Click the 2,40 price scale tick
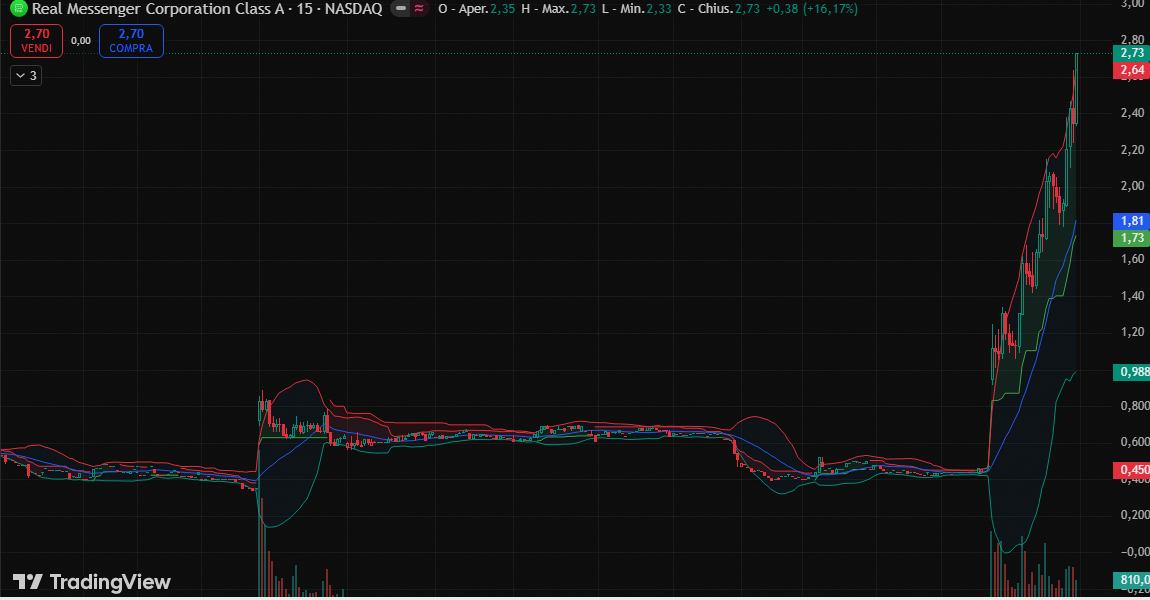The height and width of the screenshot is (600, 1150). point(1132,112)
